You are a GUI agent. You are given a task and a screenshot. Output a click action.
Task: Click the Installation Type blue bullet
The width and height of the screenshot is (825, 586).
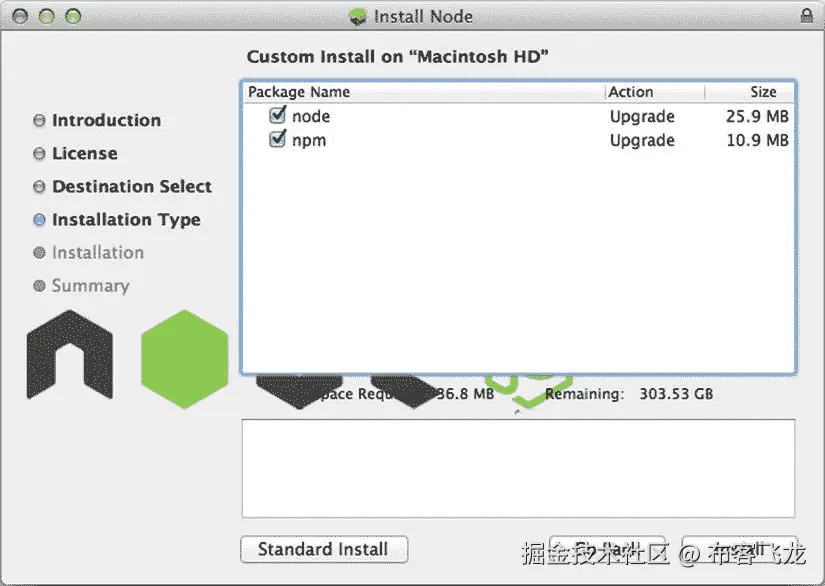click(x=39, y=220)
